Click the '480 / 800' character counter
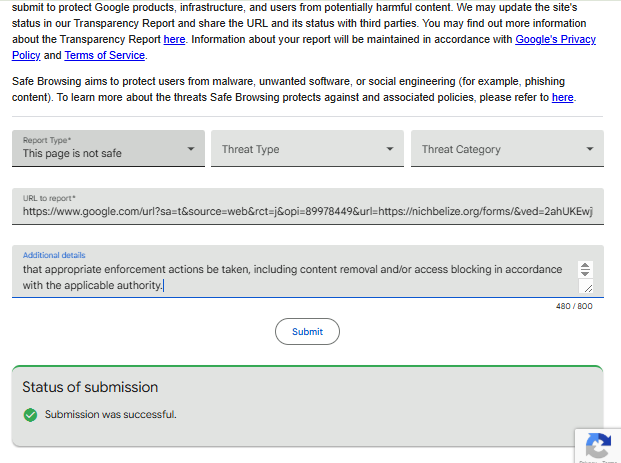 [574, 306]
